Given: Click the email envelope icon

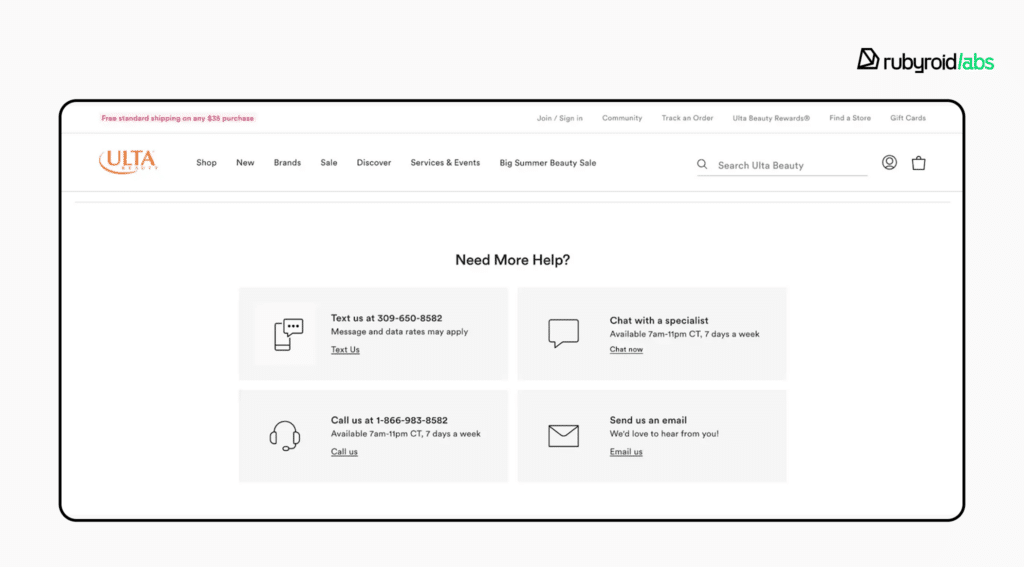Looking at the screenshot, I should [x=563, y=436].
